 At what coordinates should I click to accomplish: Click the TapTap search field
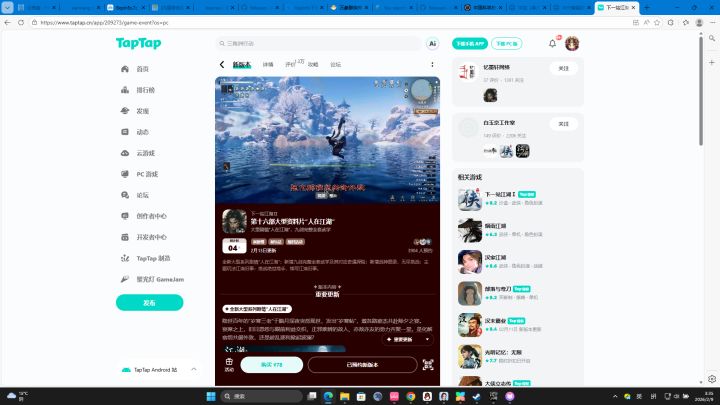318,43
